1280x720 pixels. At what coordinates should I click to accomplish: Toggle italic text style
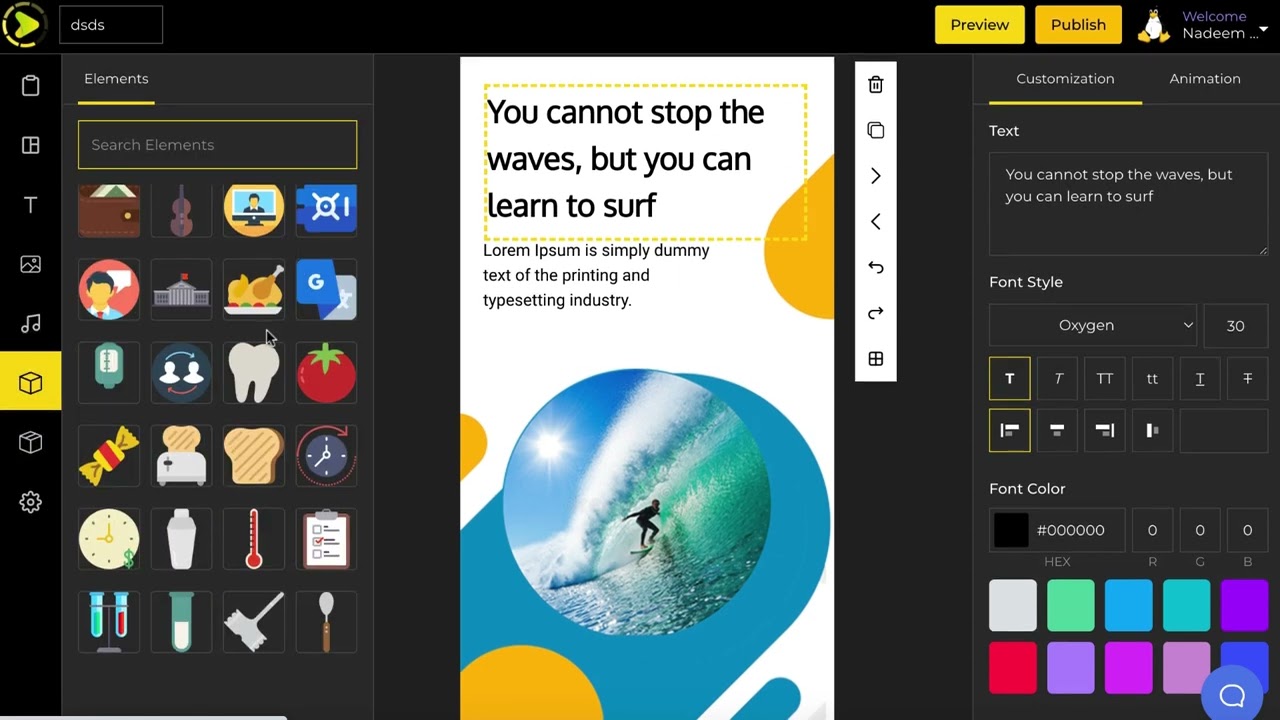pos(1057,379)
